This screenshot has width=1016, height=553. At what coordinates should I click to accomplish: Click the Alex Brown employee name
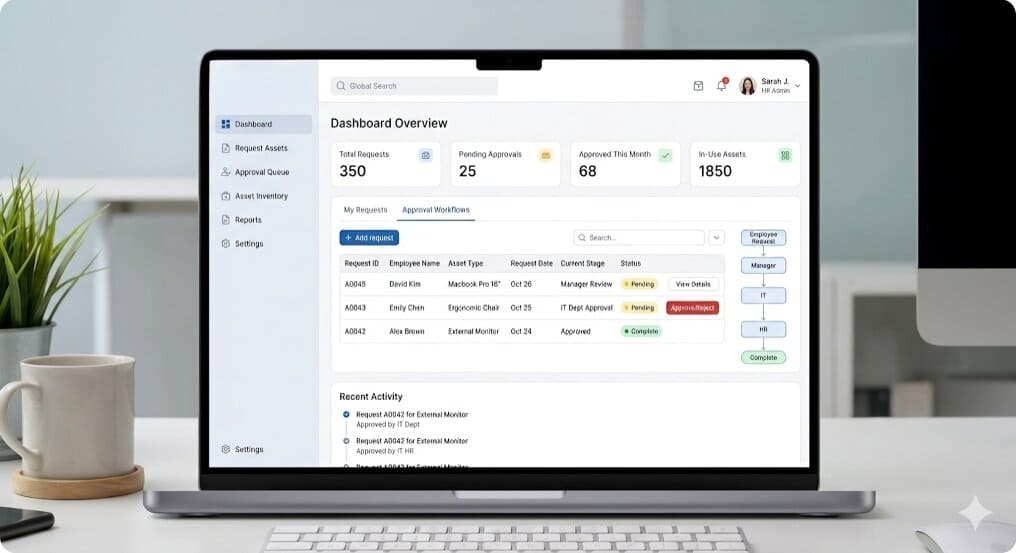[407, 331]
